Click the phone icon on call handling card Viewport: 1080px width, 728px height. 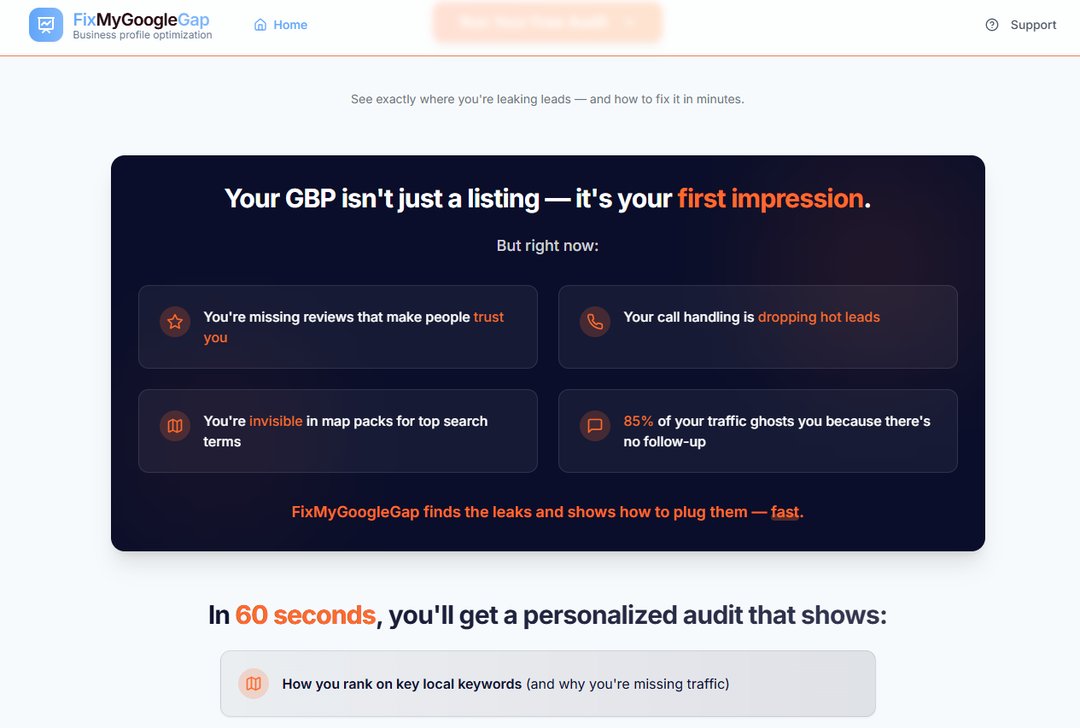[x=595, y=322]
